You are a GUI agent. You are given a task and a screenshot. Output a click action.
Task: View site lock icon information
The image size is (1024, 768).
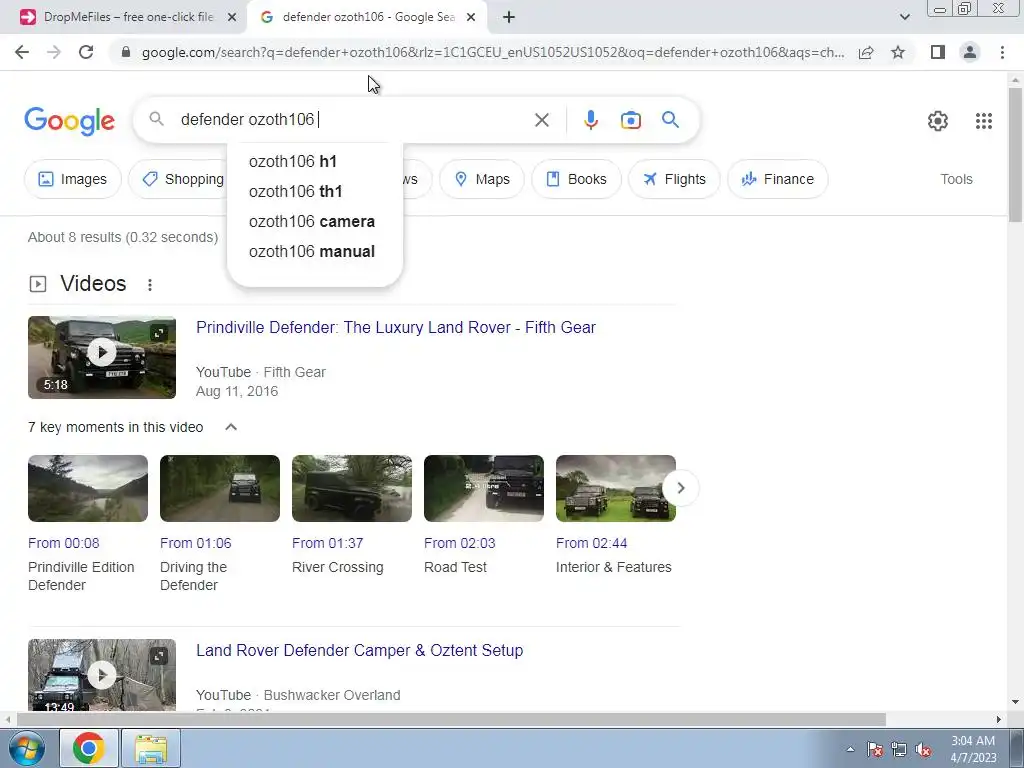126,52
